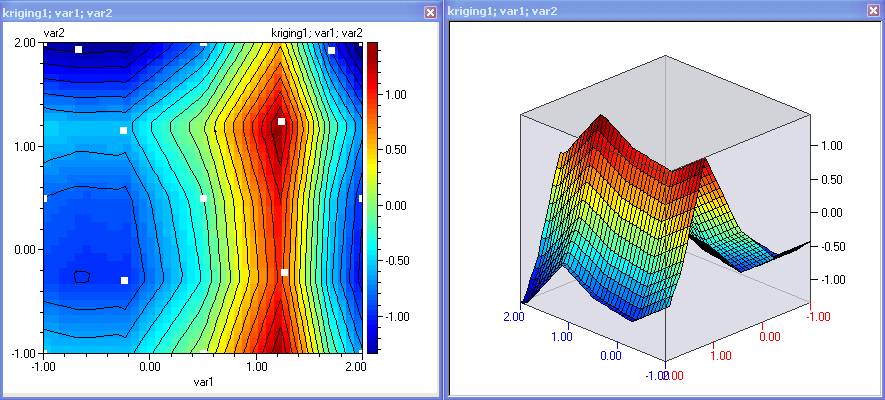Select the white data marker at the contour plot center

(203, 198)
